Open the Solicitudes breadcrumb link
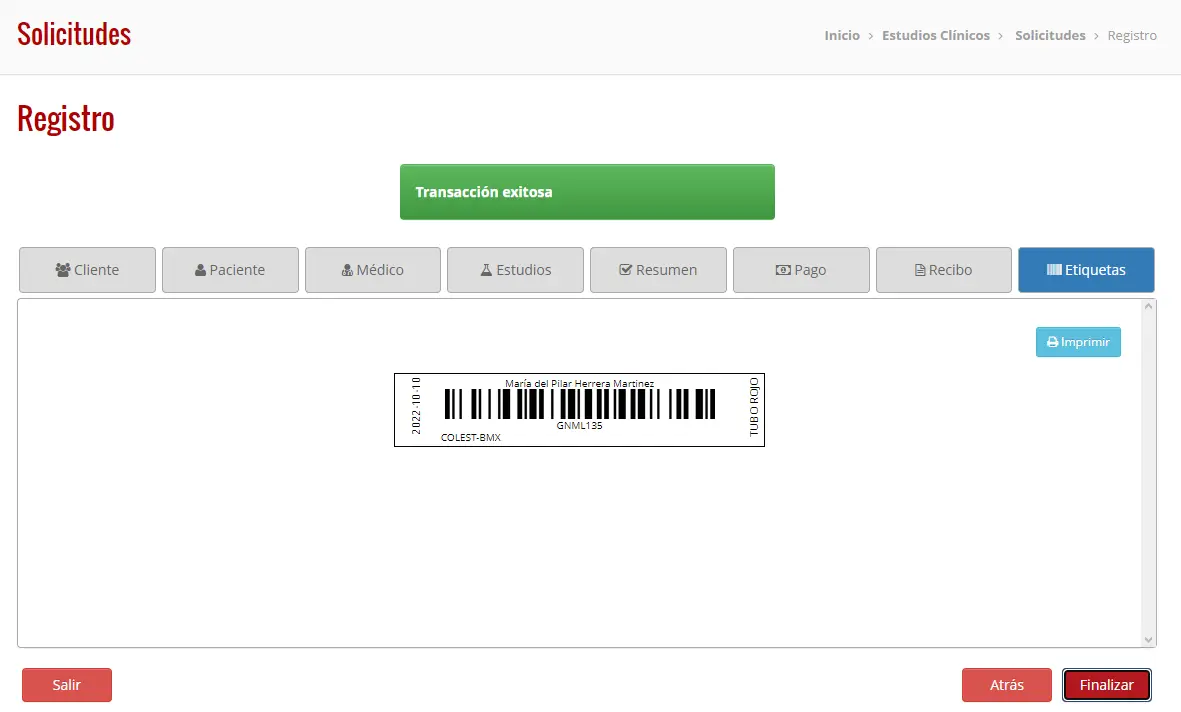Viewport: 1181px width, 712px height. pos(1050,35)
